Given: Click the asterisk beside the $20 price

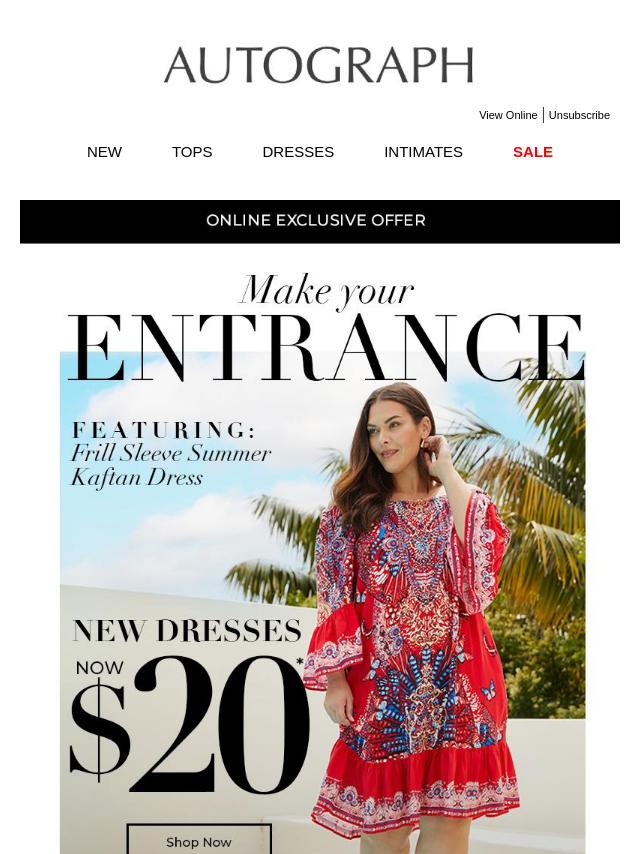Looking at the screenshot, I should click(300, 663).
